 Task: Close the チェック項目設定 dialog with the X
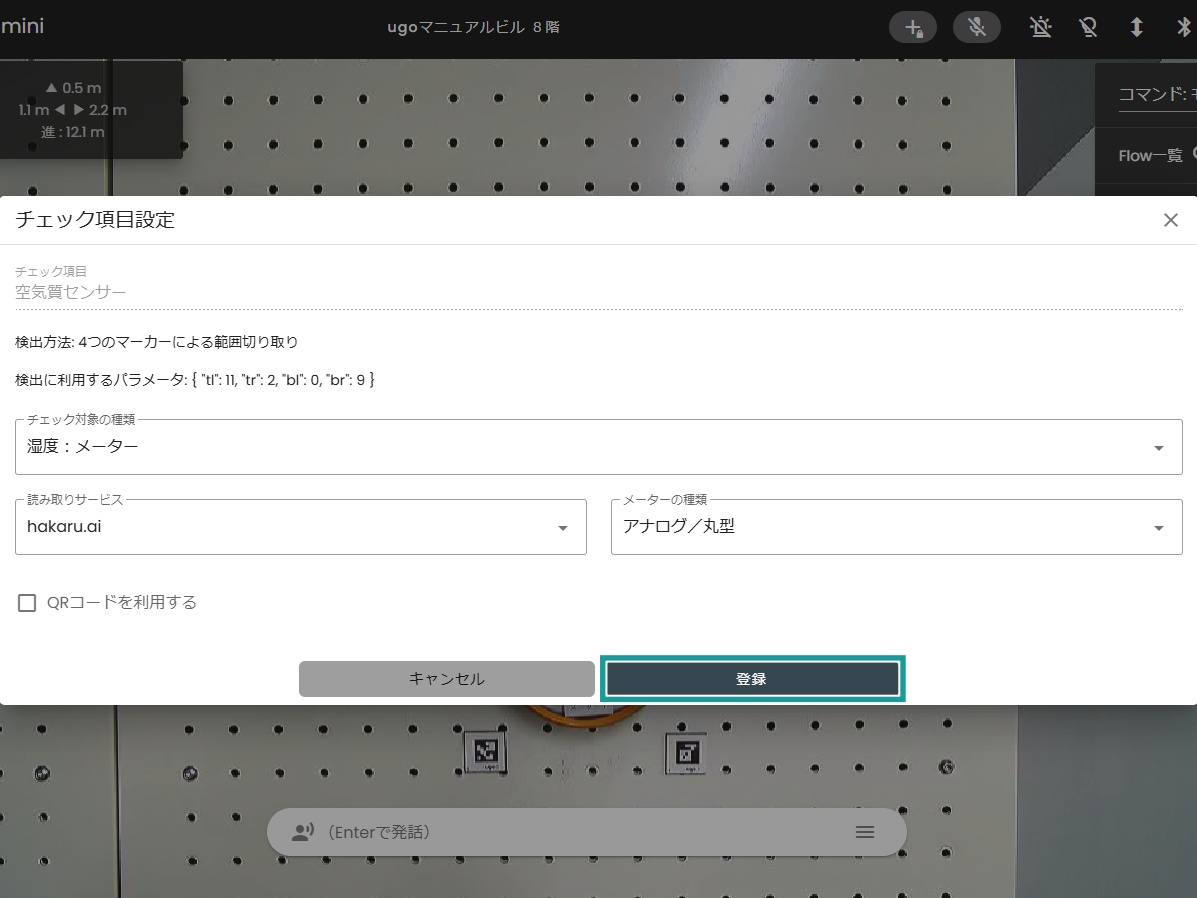tap(1170, 220)
